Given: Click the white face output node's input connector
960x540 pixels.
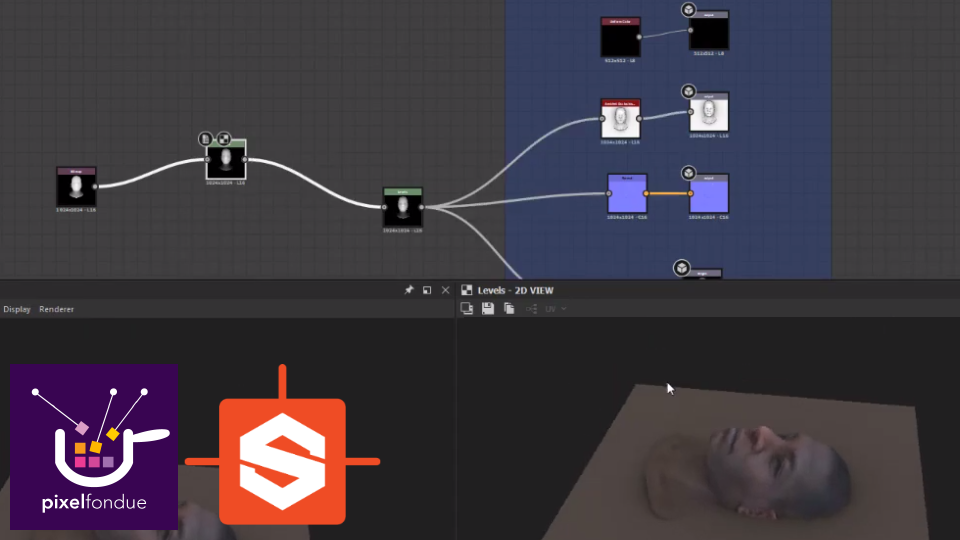Looking at the screenshot, I should (691, 112).
